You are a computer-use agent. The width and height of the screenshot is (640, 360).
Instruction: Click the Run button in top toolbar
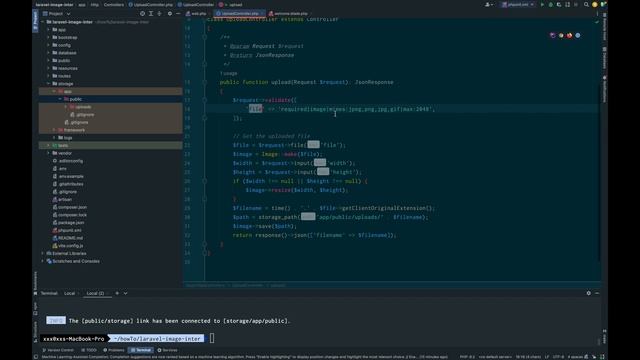click(542, 4)
